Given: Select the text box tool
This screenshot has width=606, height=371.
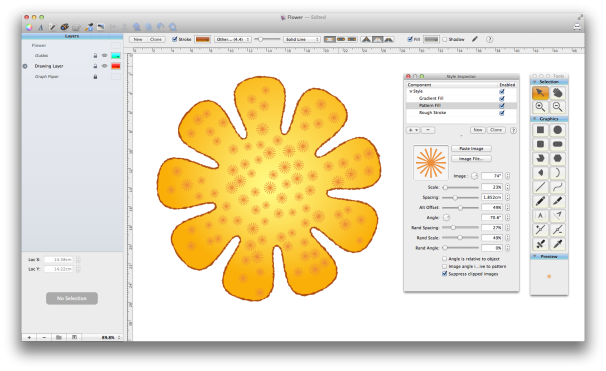Looking at the screenshot, I should click(540, 216).
